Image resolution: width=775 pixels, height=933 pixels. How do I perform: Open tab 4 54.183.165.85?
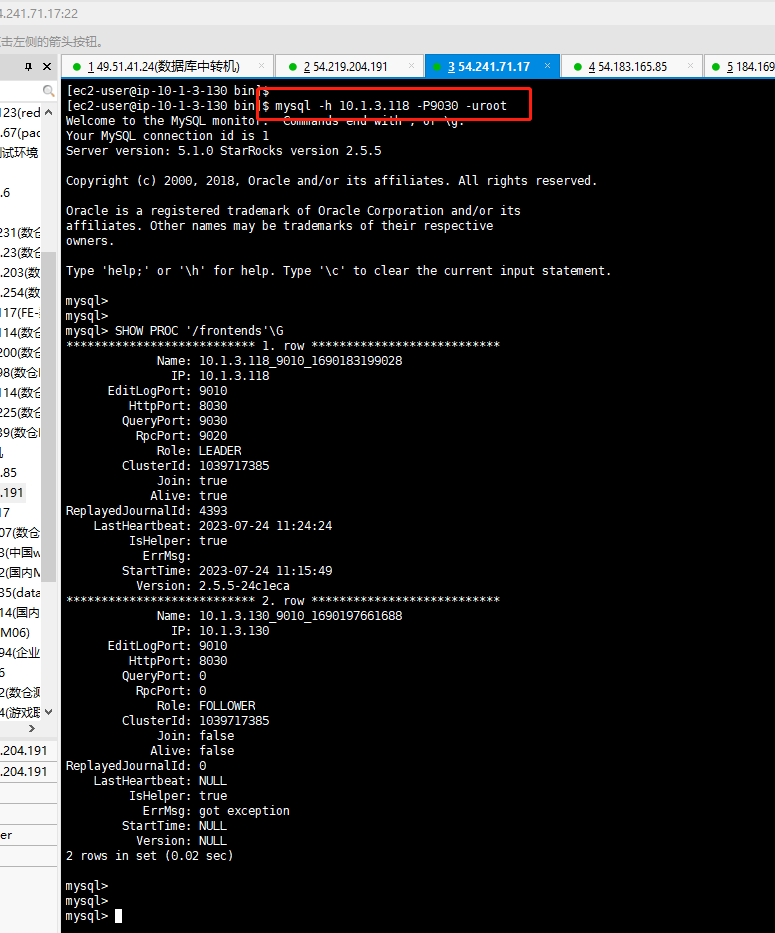coord(628,67)
